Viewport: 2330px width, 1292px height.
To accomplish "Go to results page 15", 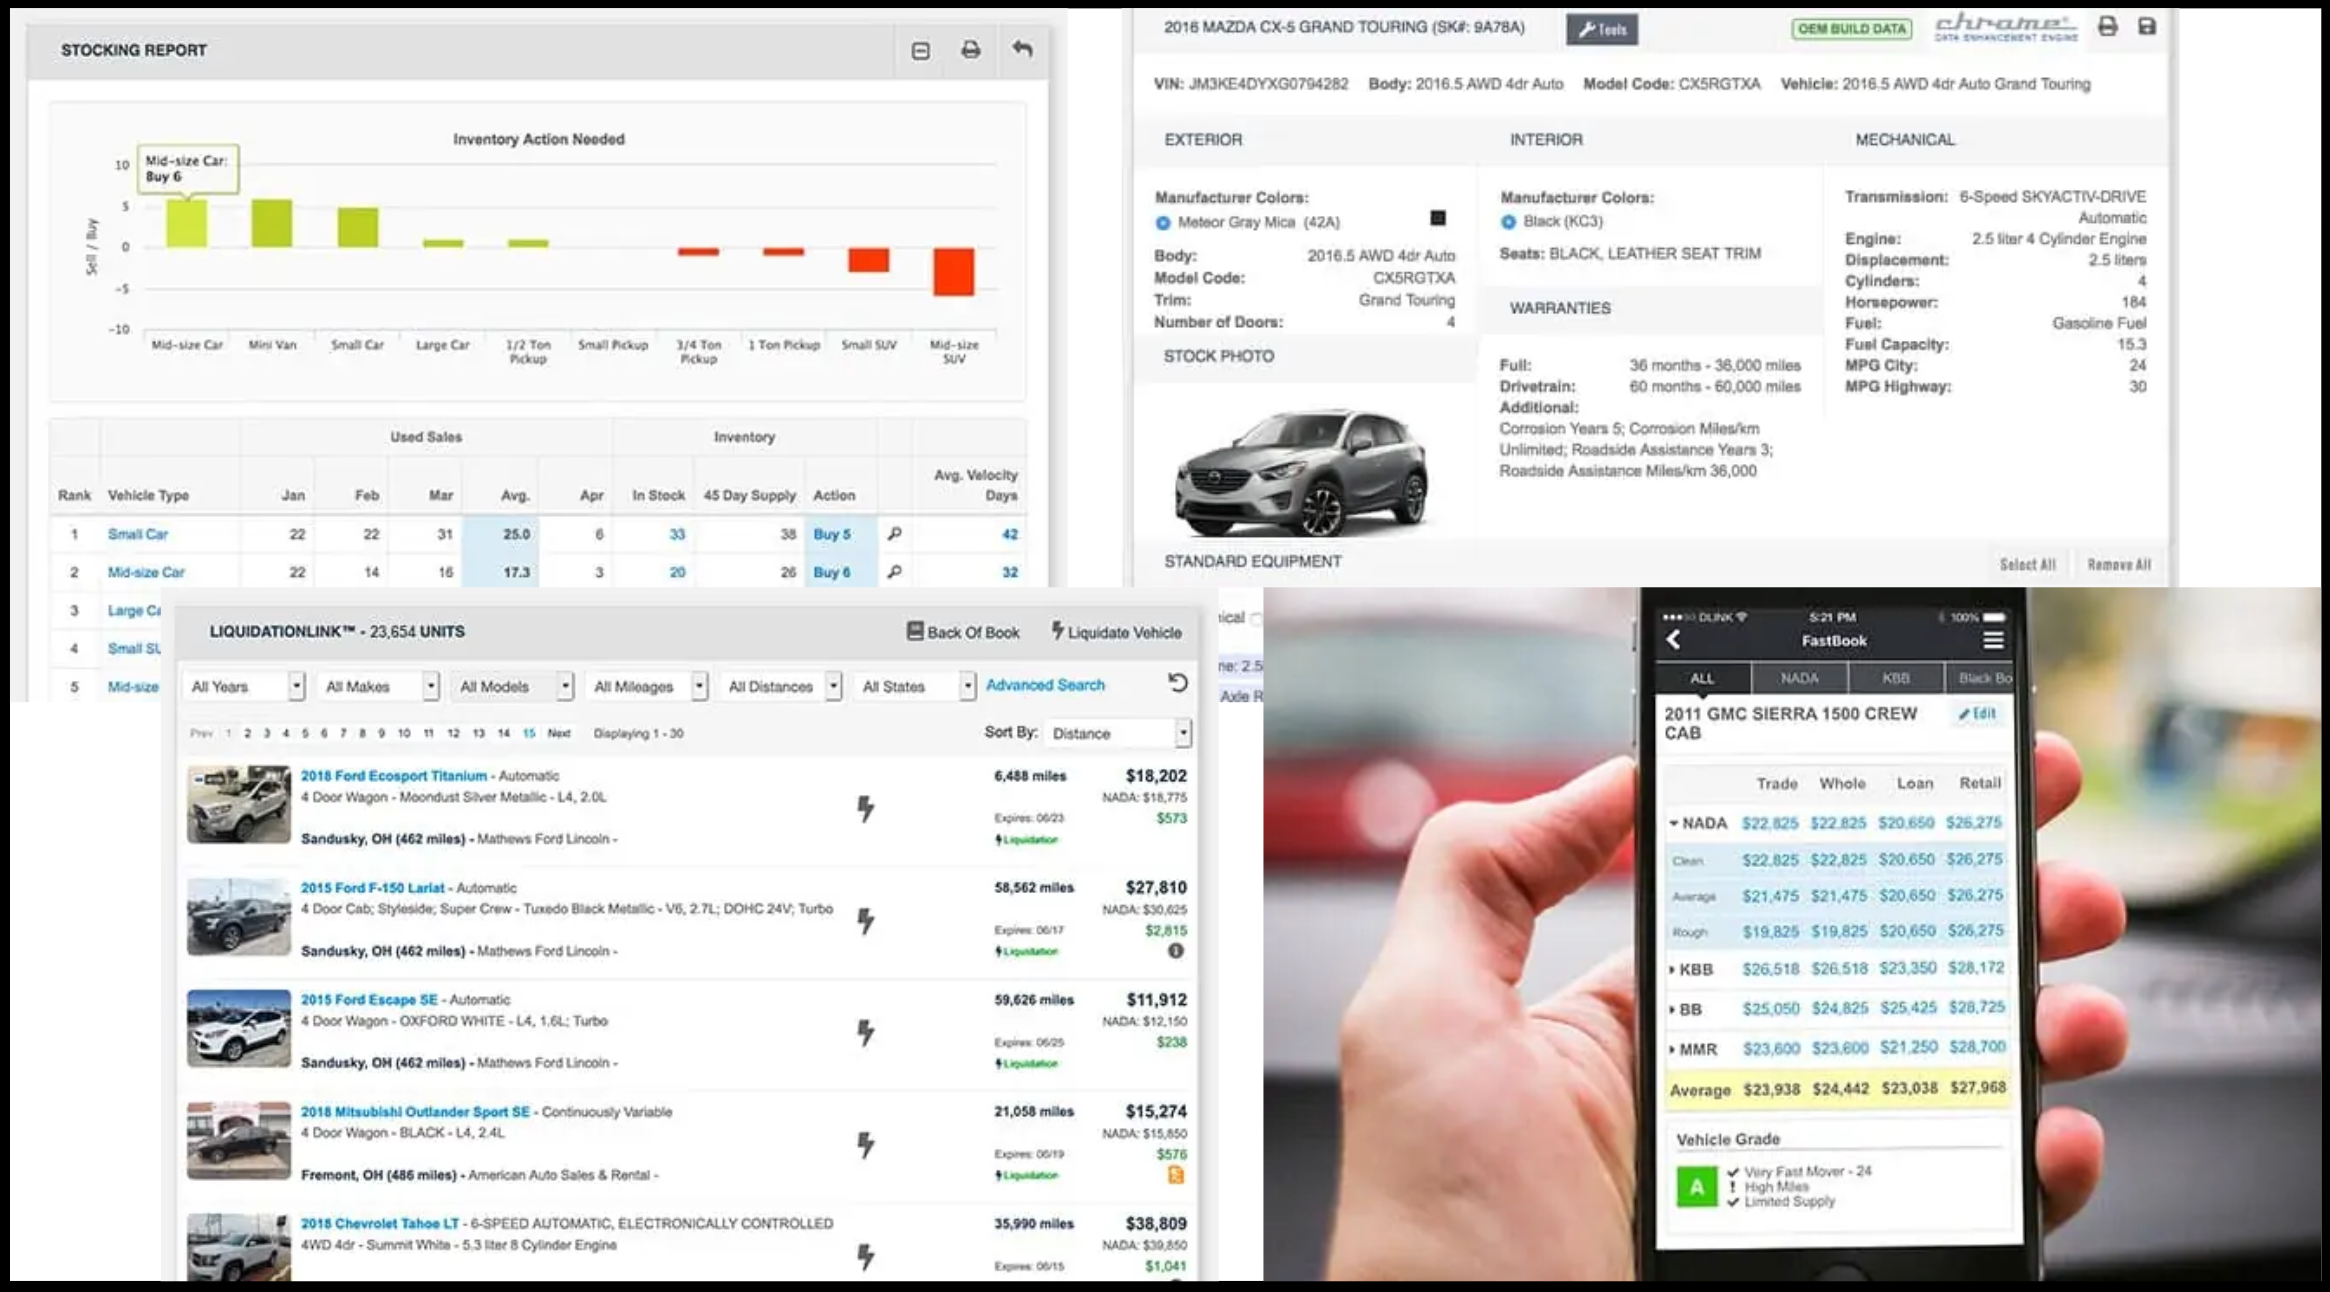I will [529, 733].
